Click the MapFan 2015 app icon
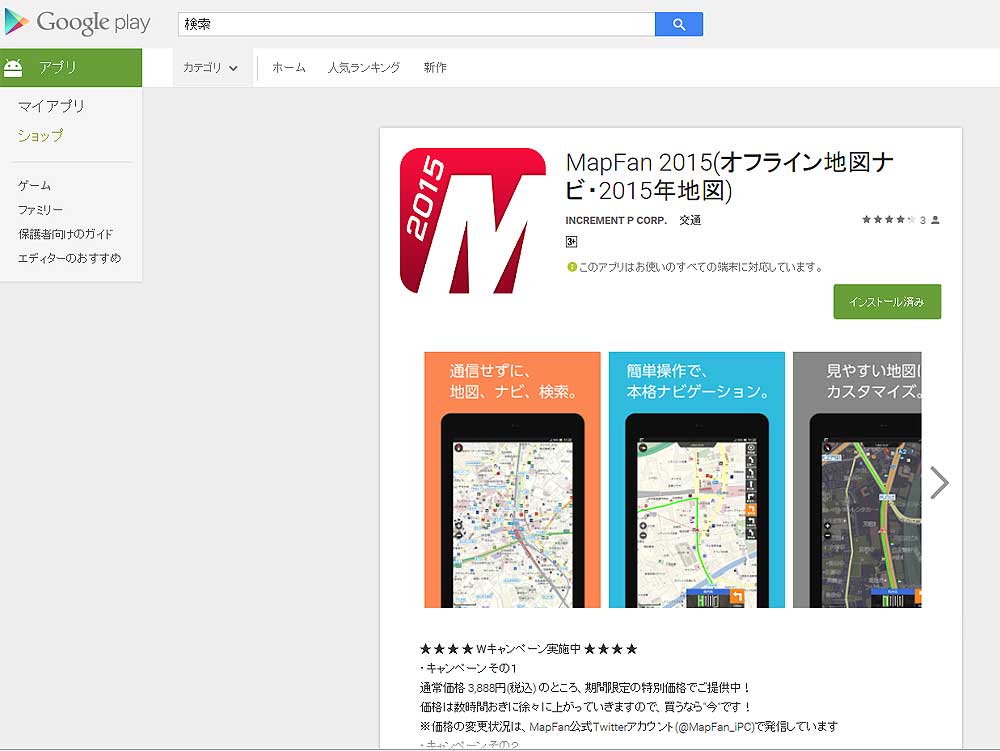 (473, 221)
